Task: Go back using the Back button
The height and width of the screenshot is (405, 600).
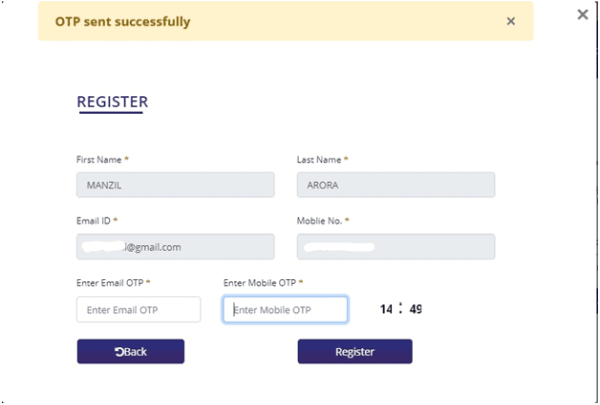Action: coord(131,351)
